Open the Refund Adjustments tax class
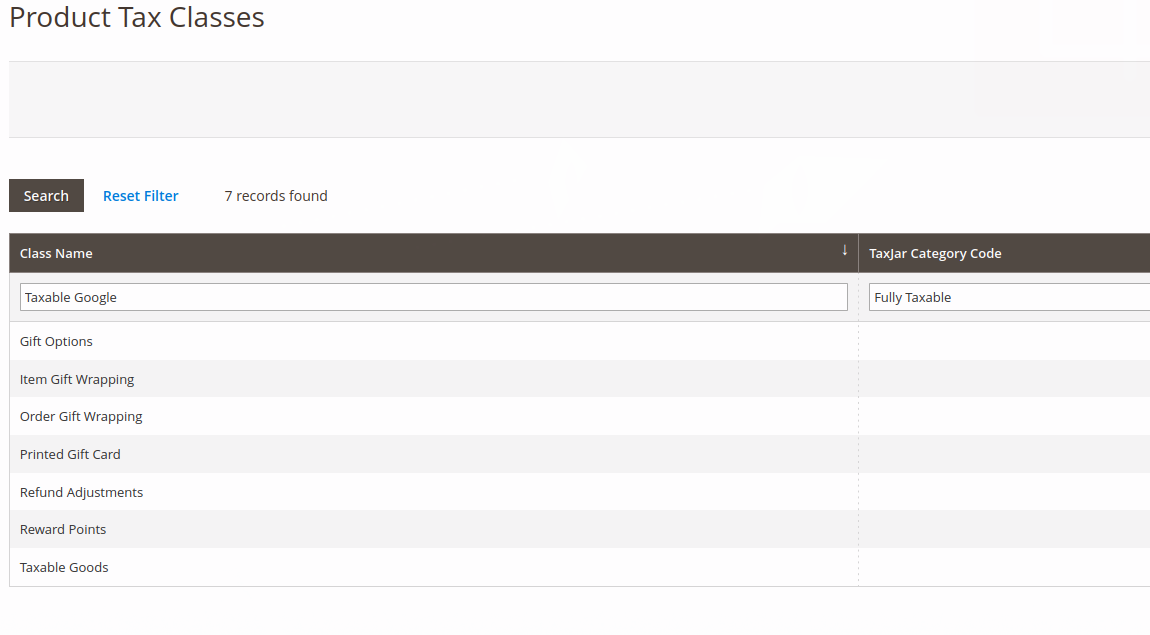Screen dimensions: 1150x635 pyautogui.click(x=81, y=492)
